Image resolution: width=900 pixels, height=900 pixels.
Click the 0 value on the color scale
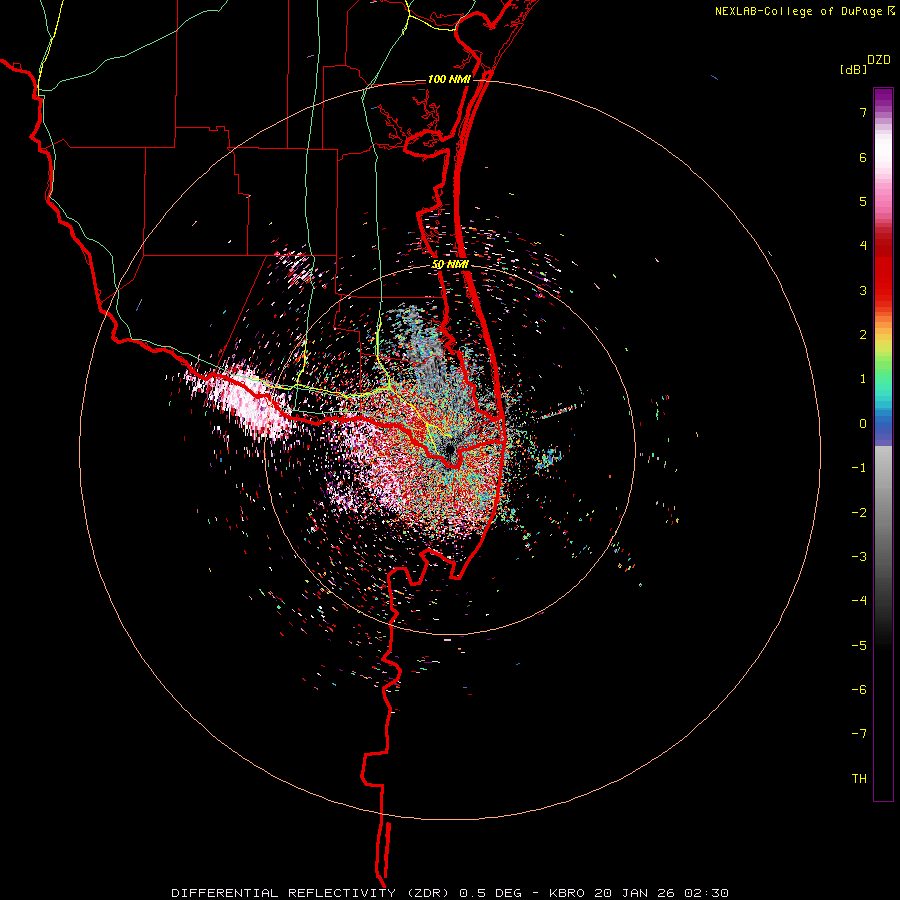pyautogui.click(x=863, y=424)
